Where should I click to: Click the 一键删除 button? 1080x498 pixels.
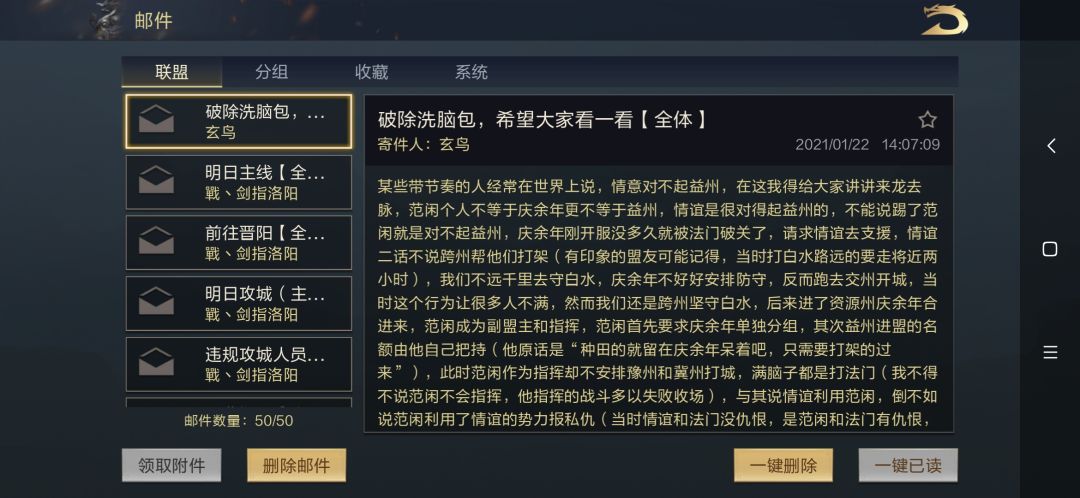click(x=783, y=465)
